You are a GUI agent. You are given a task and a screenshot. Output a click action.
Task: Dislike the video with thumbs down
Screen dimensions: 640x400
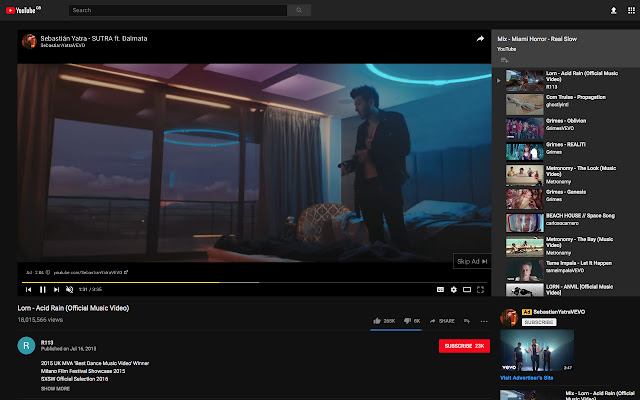[x=412, y=321]
